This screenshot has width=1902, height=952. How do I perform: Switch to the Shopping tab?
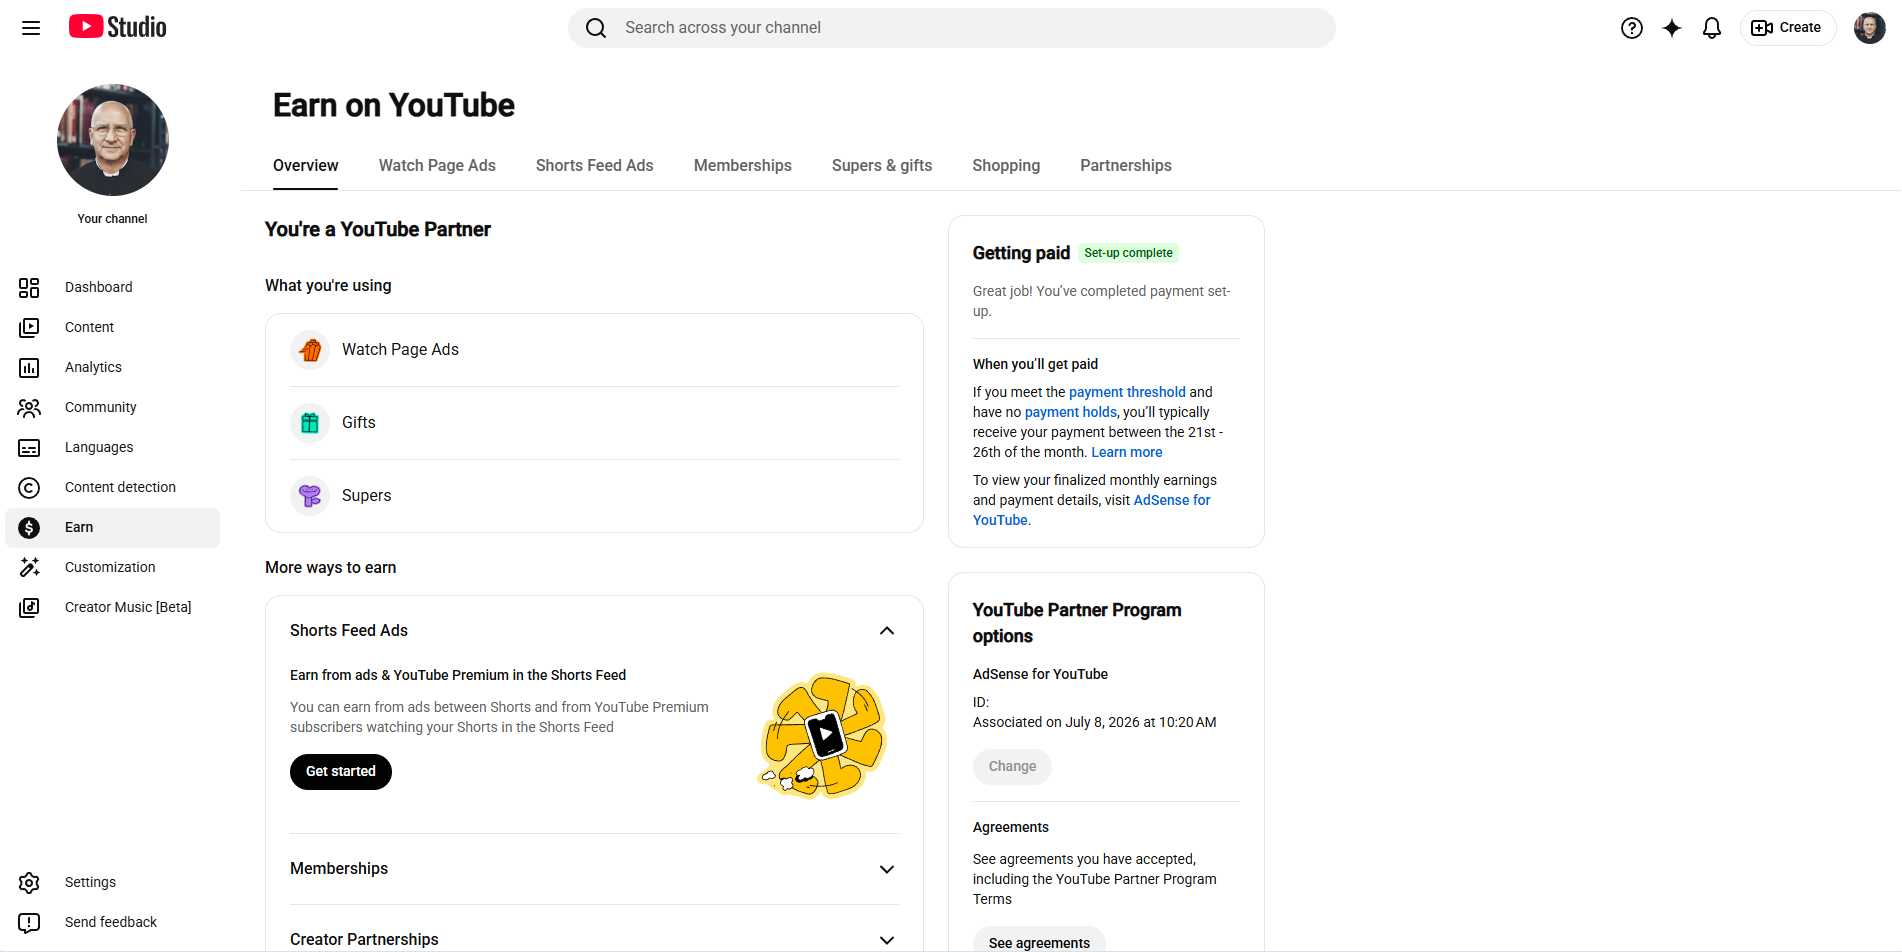(x=1006, y=166)
